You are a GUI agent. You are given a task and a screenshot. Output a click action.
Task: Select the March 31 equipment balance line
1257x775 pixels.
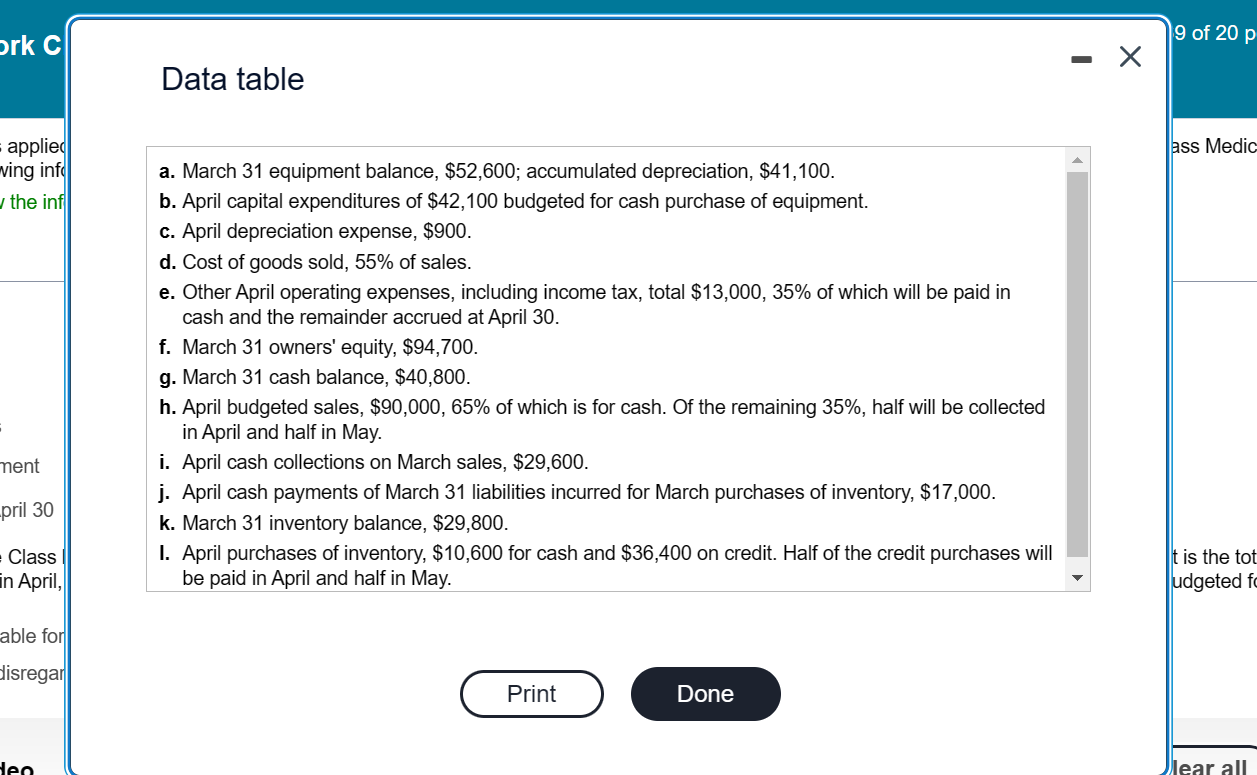(x=497, y=171)
